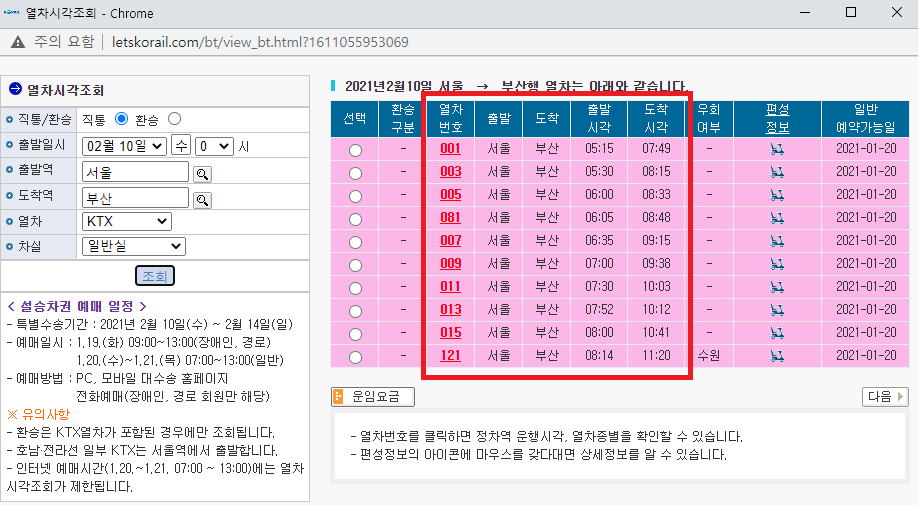Click the 열차시각조회 panel title
920x506 pixels.
click(65, 90)
